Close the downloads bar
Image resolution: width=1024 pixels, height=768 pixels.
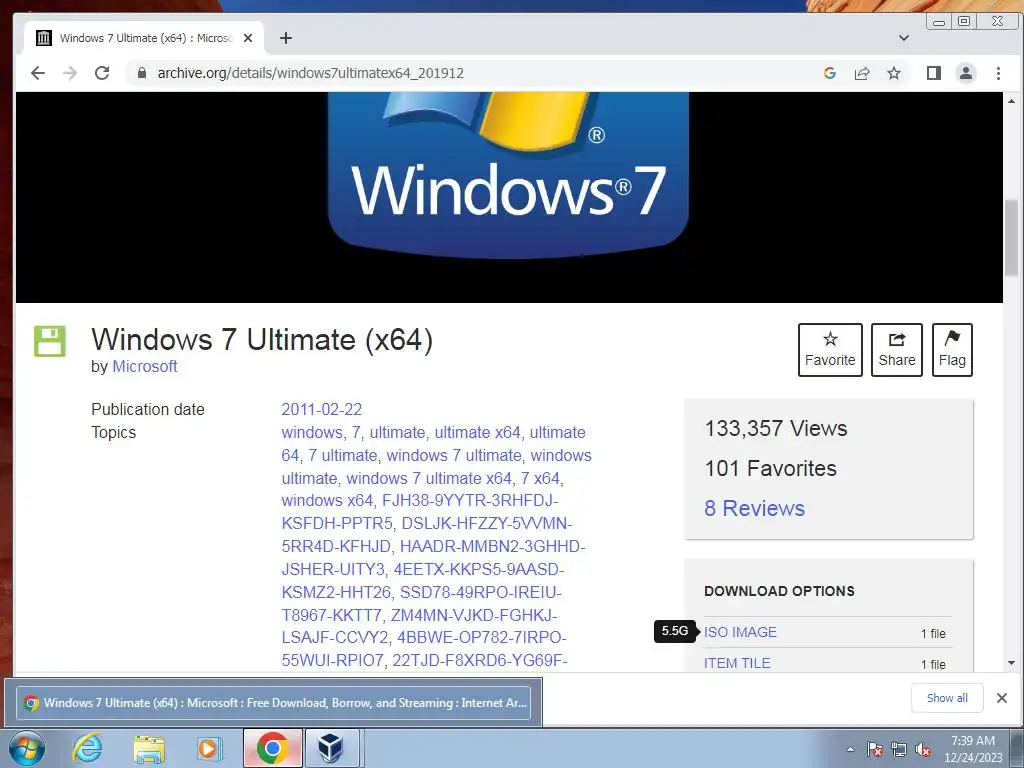[x=1002, y=698]
